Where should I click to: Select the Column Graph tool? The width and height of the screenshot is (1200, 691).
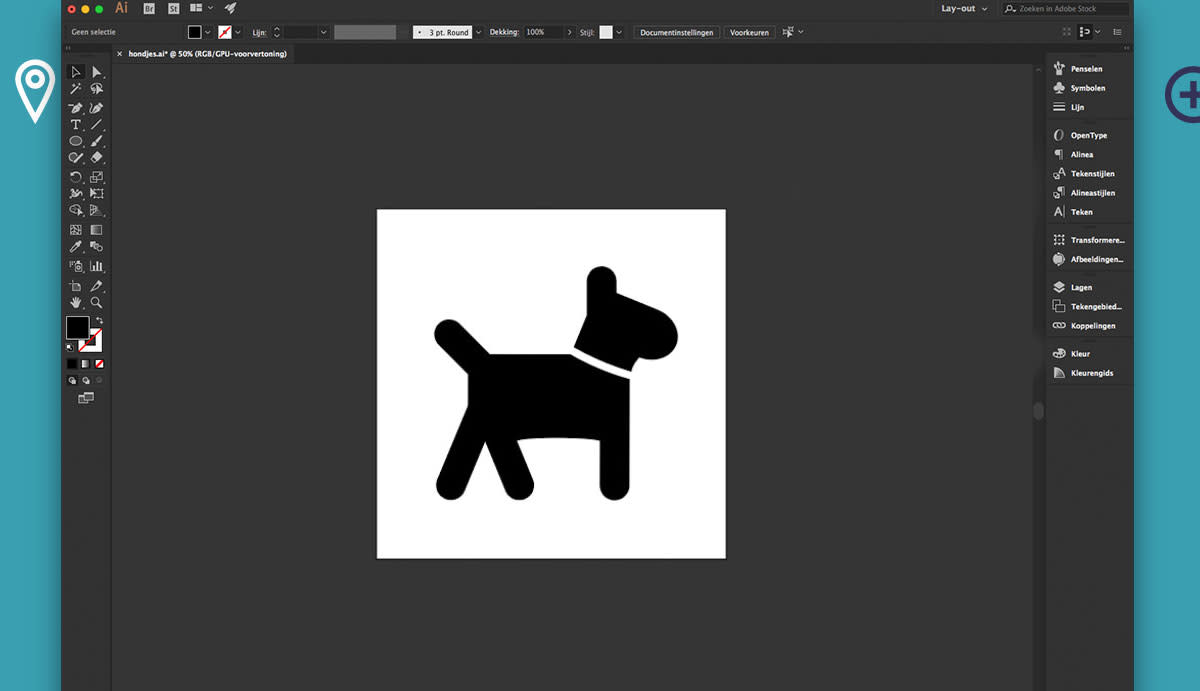(x=97, y=266)
